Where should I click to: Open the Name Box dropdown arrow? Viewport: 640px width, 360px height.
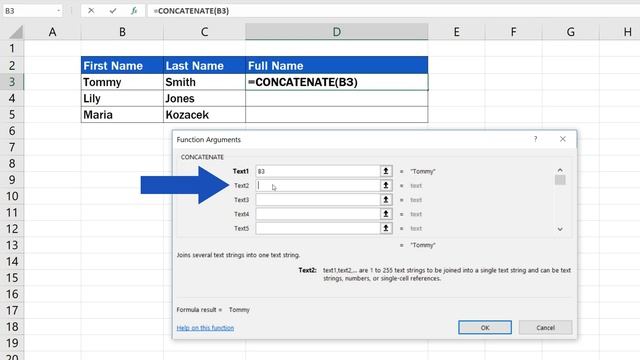tap(59, 11)
